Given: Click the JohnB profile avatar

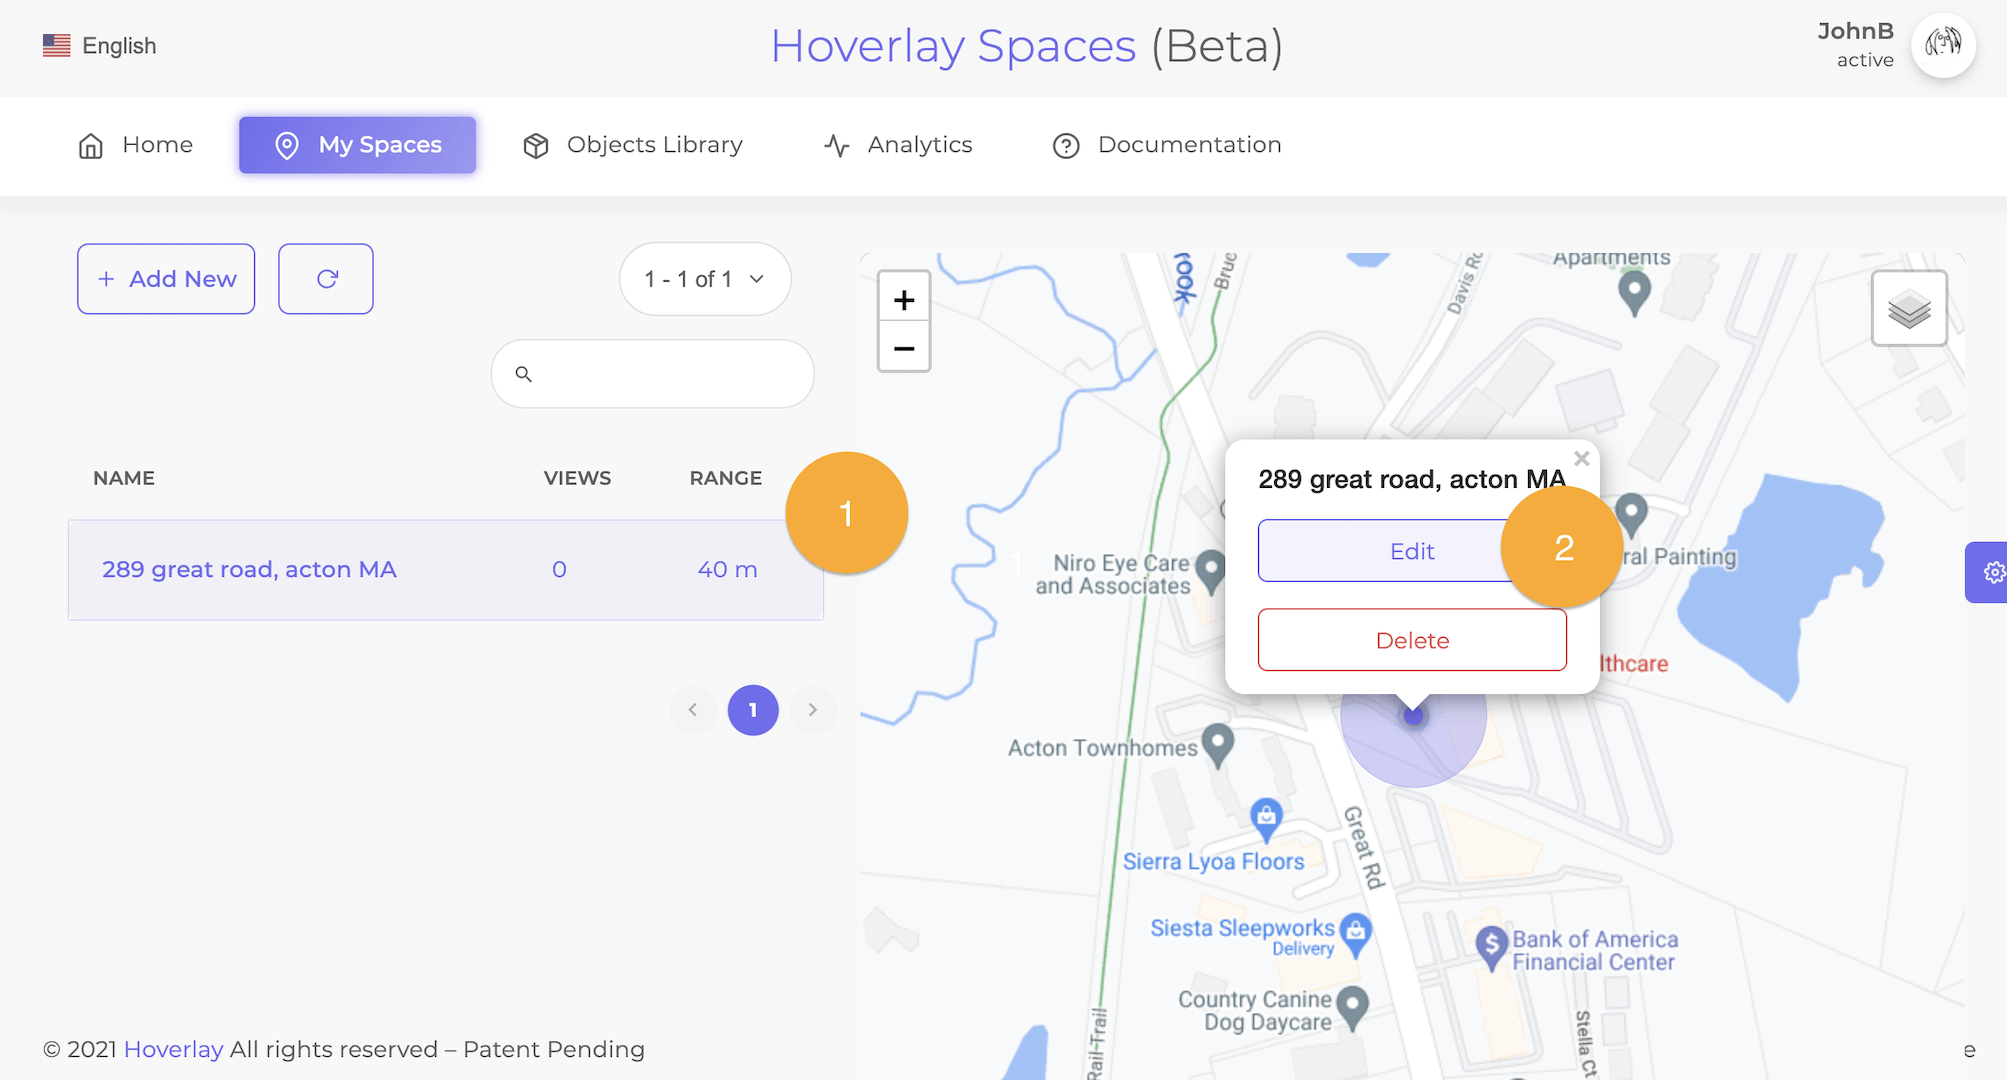Looking at the screenshot, I should click(x=1943, y=45).
